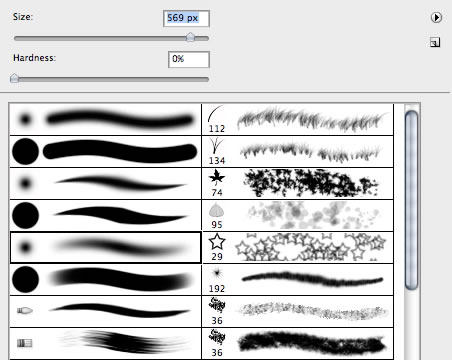Image resolution: width=452 pixels, height=360 pixels.
Task: Click the faded leaves stroke preview beside 95
Action: point(313,215)
